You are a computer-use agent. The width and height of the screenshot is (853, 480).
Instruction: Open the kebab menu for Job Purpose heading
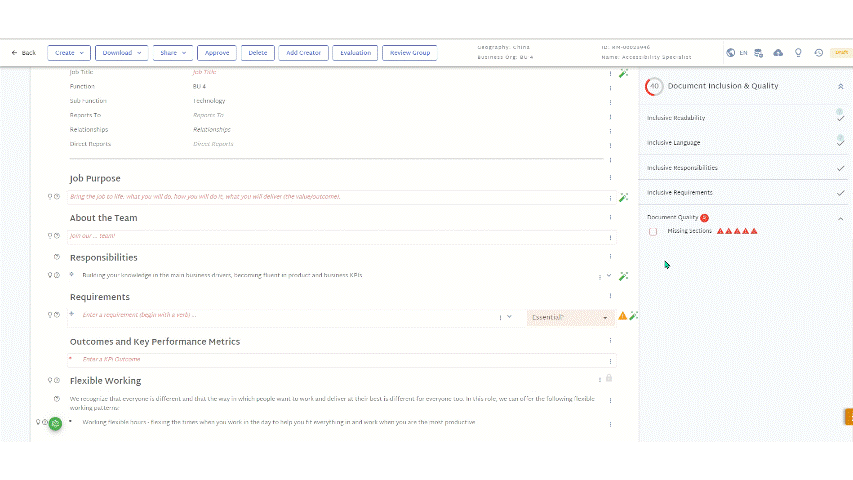tap(610, 177)
